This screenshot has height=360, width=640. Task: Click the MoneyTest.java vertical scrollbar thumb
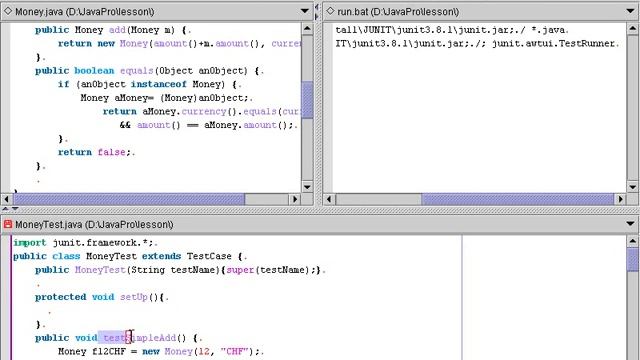tap(633, 260)
